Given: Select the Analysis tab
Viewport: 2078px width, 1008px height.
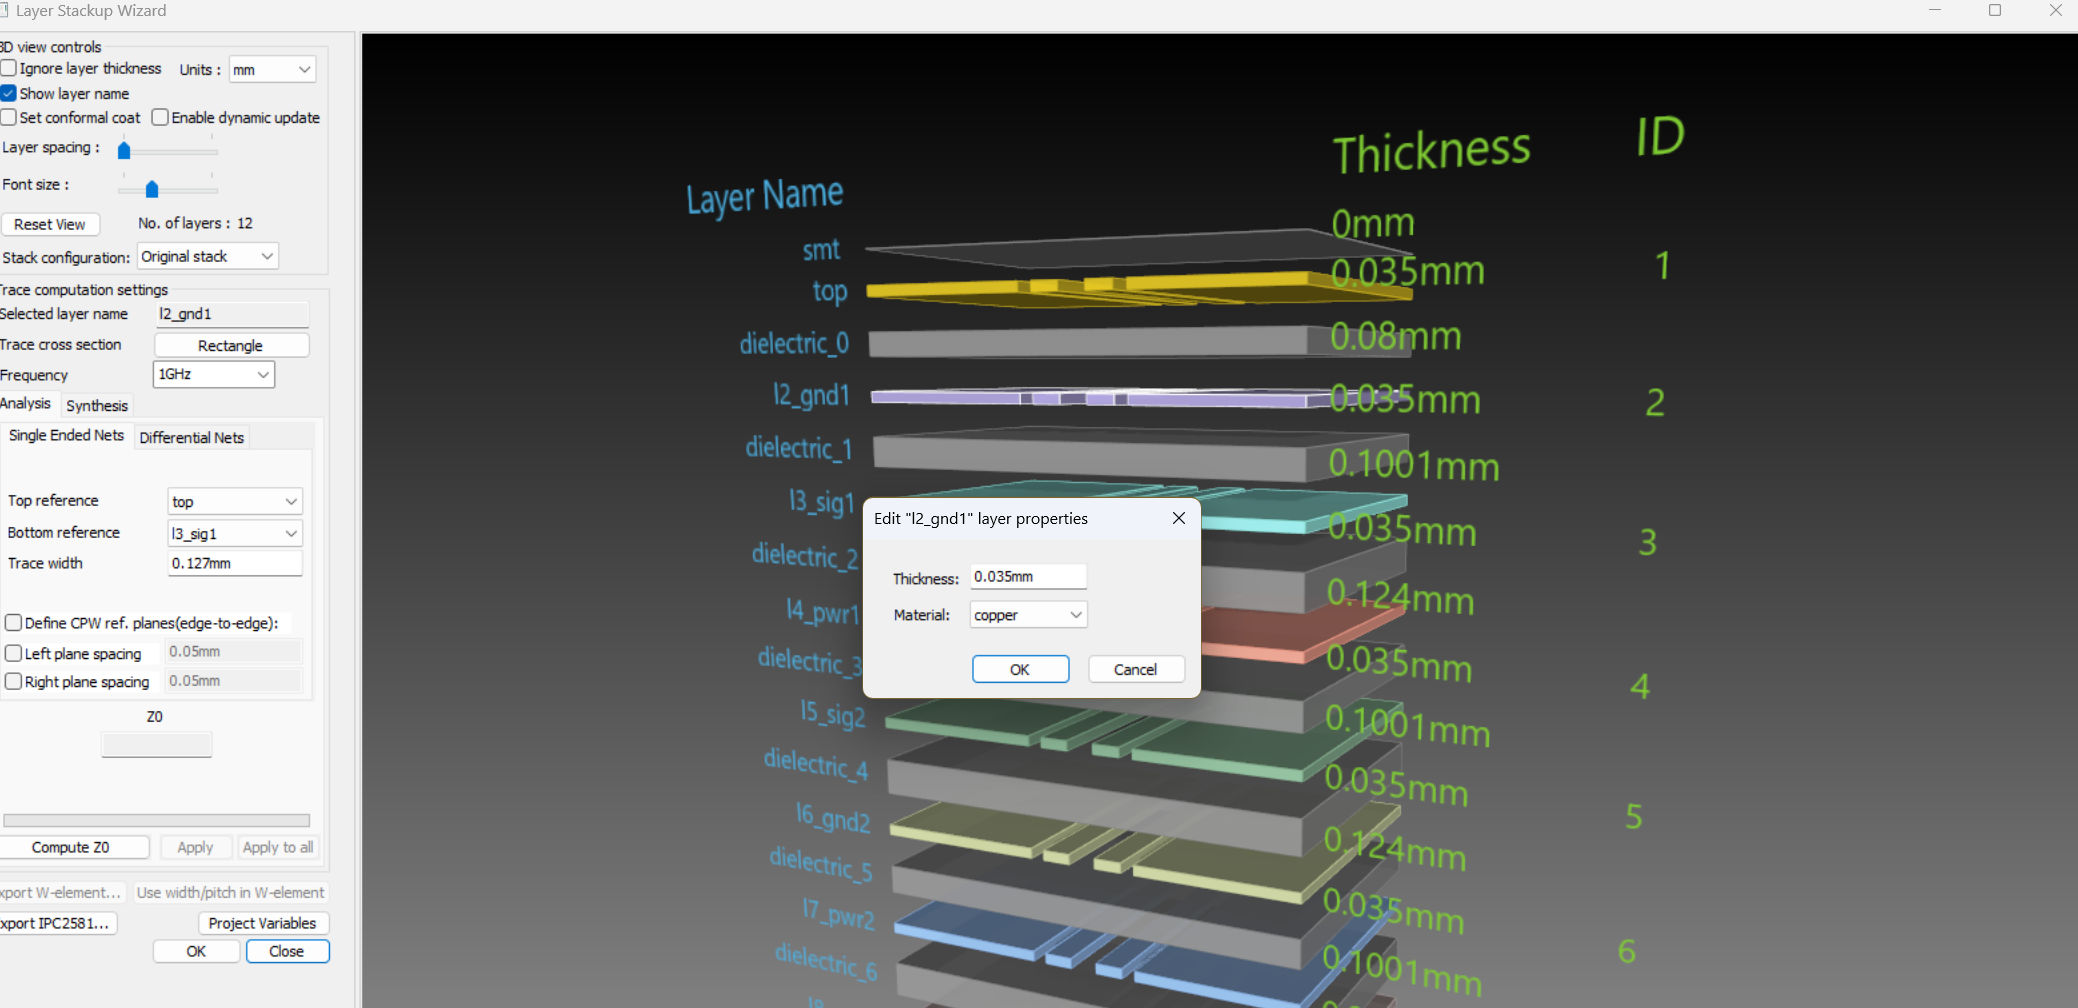Looking at the screenshot, I should point(26,403).
